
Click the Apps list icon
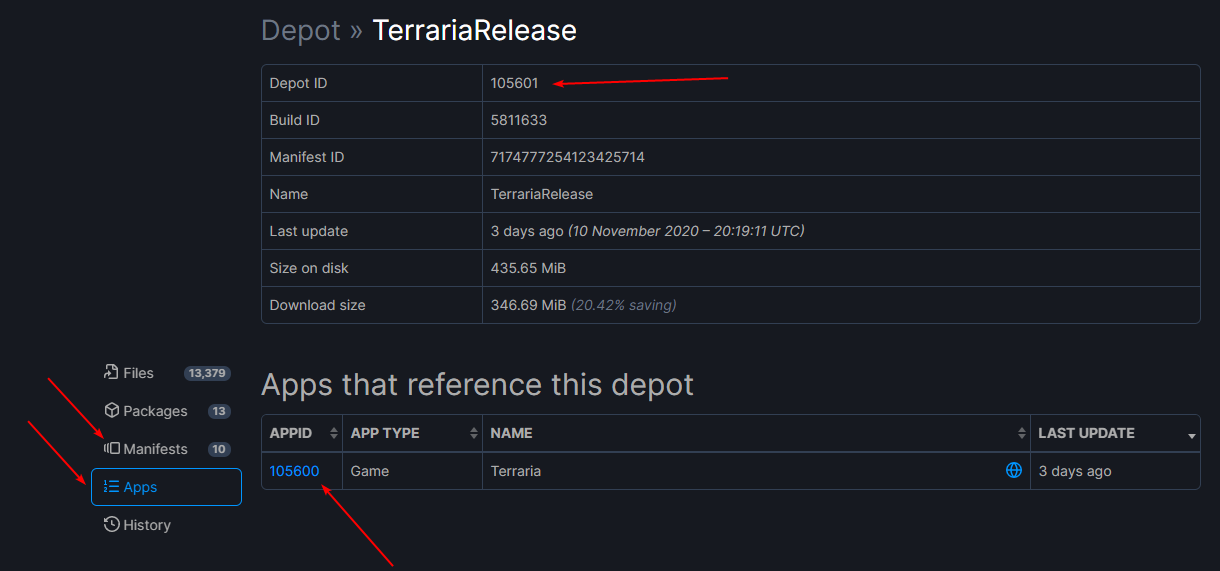tap(111, 487)
